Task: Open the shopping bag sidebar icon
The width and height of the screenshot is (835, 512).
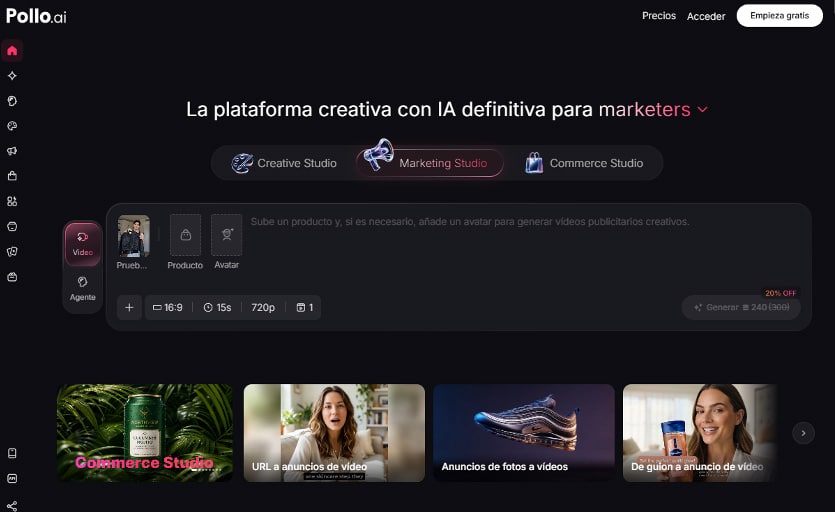Action: tap(12, 176)
